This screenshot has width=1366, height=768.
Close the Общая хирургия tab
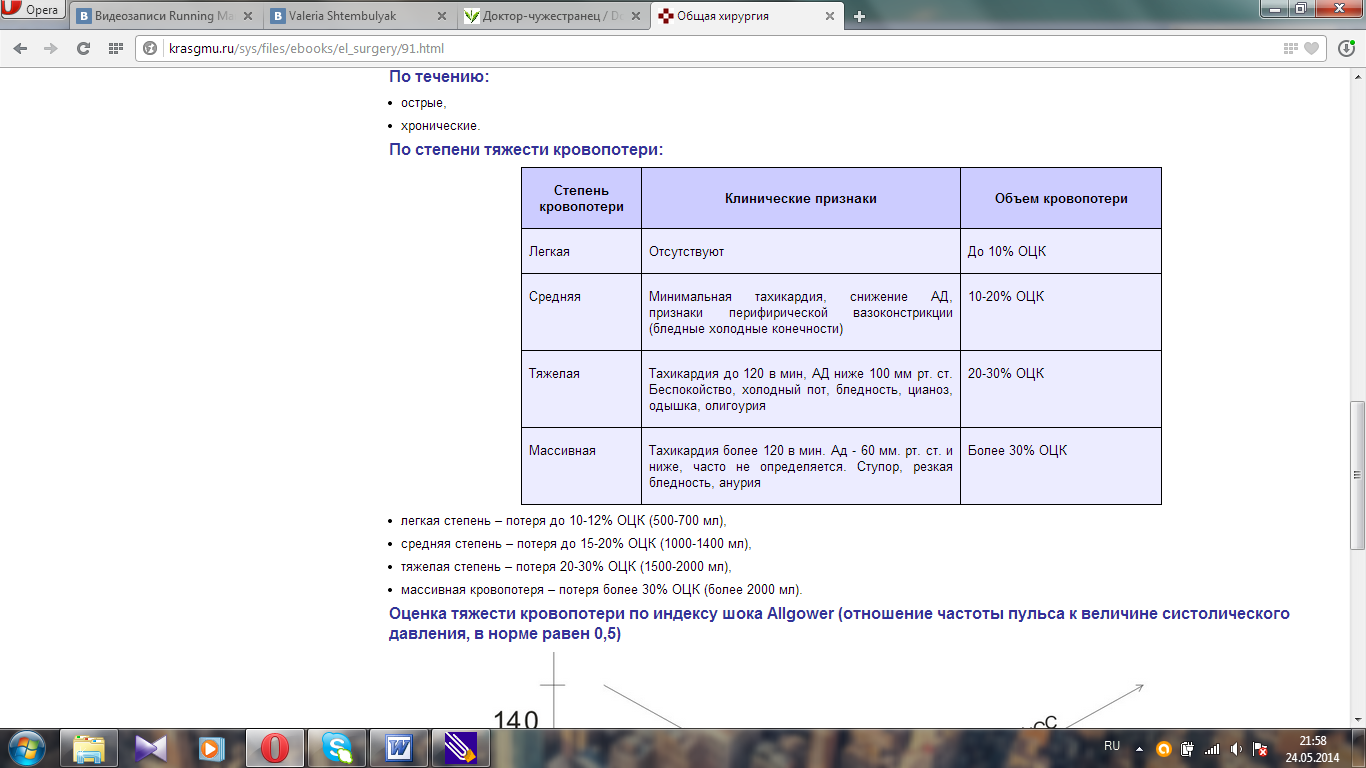pyautogui.click(x=828, y=16)
